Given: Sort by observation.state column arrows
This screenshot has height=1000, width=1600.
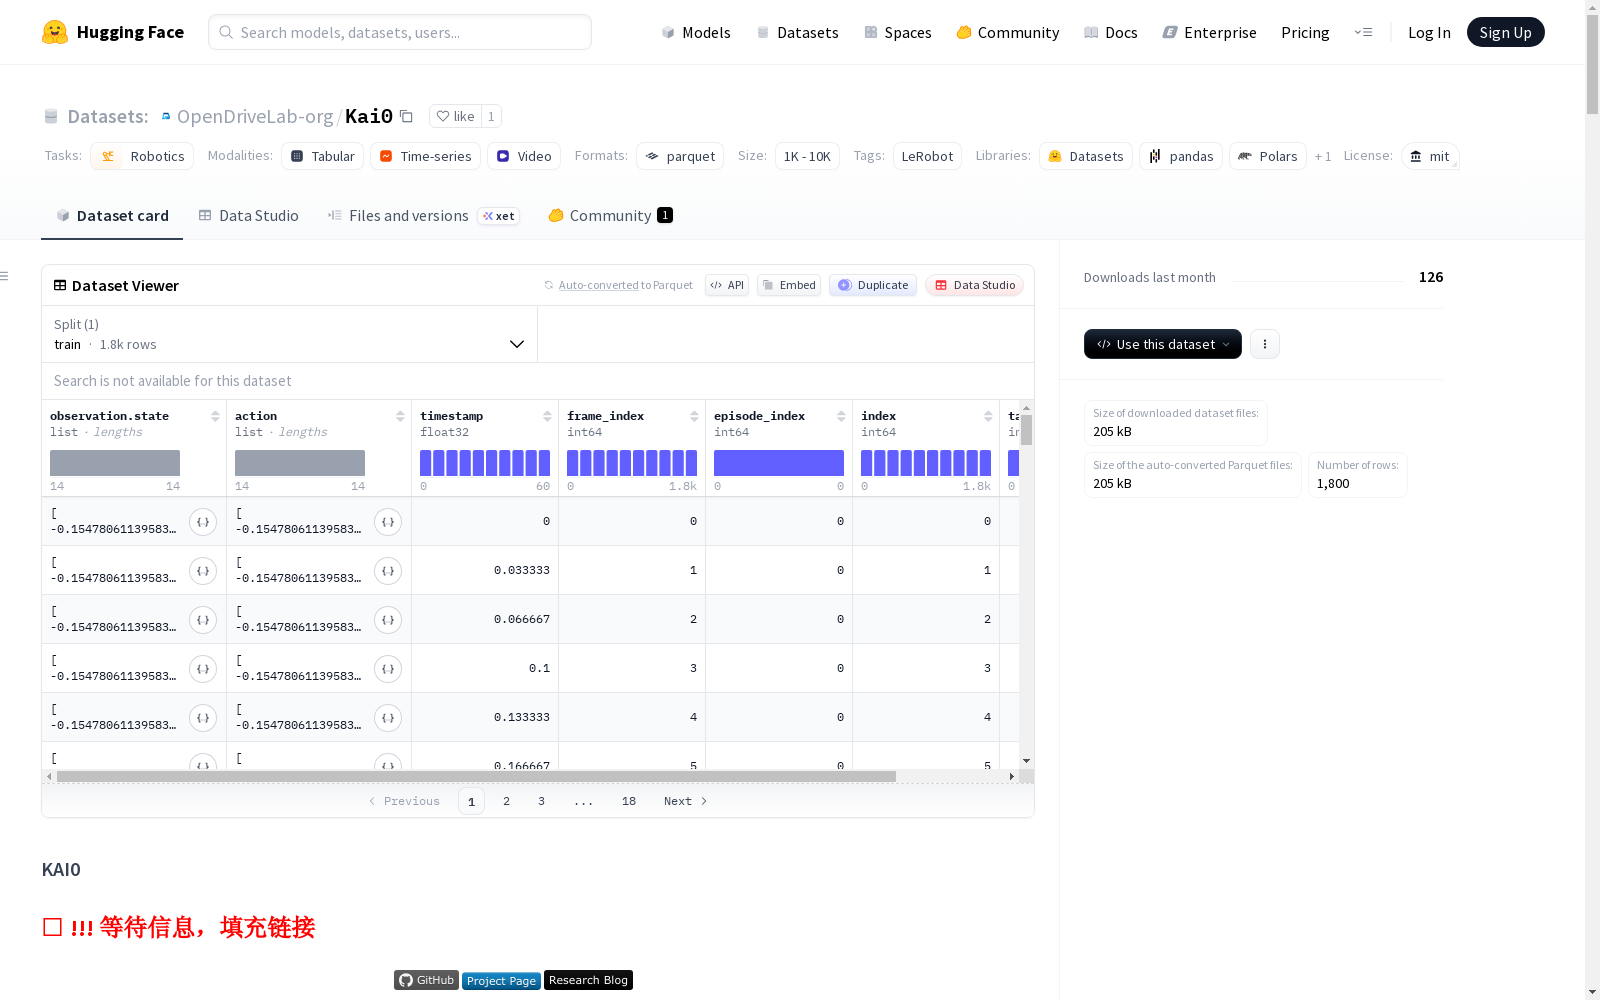Looking at the screenshot, I should (x=215, y=416).
